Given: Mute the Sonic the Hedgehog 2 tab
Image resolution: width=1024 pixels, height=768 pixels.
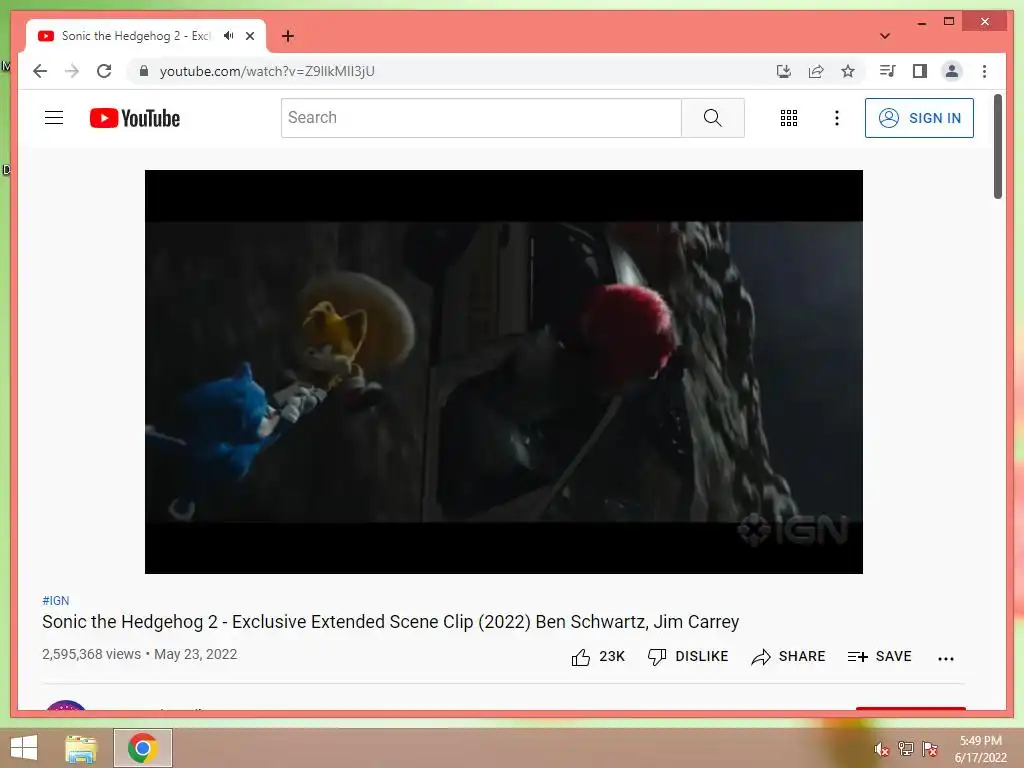Looking at the screenshot, I should (228, 36).
